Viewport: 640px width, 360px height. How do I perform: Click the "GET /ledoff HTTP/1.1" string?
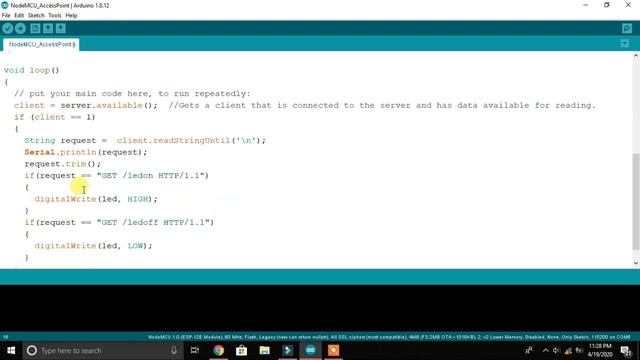(153, 222)
